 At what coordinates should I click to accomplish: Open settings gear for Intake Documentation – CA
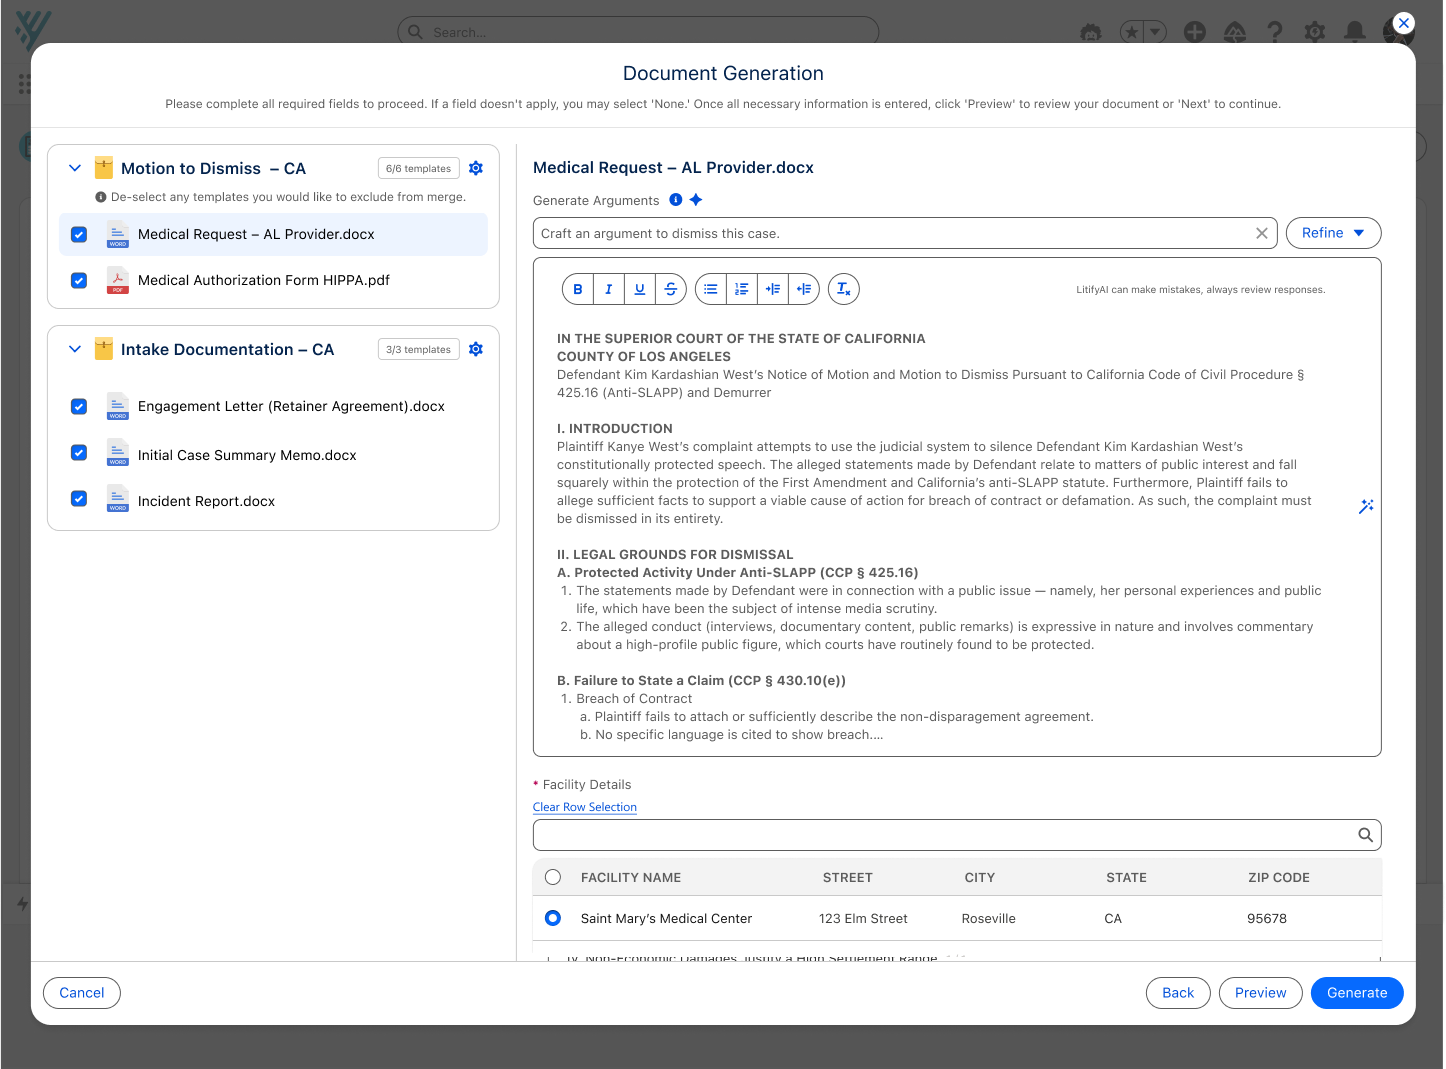tap(476, 349)
